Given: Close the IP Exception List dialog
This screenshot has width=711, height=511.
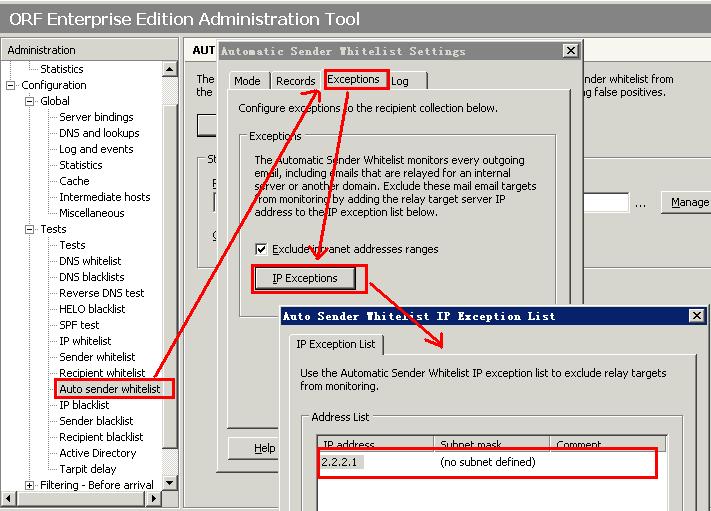Looking at the screenshot, I should [x=697, y=316].
